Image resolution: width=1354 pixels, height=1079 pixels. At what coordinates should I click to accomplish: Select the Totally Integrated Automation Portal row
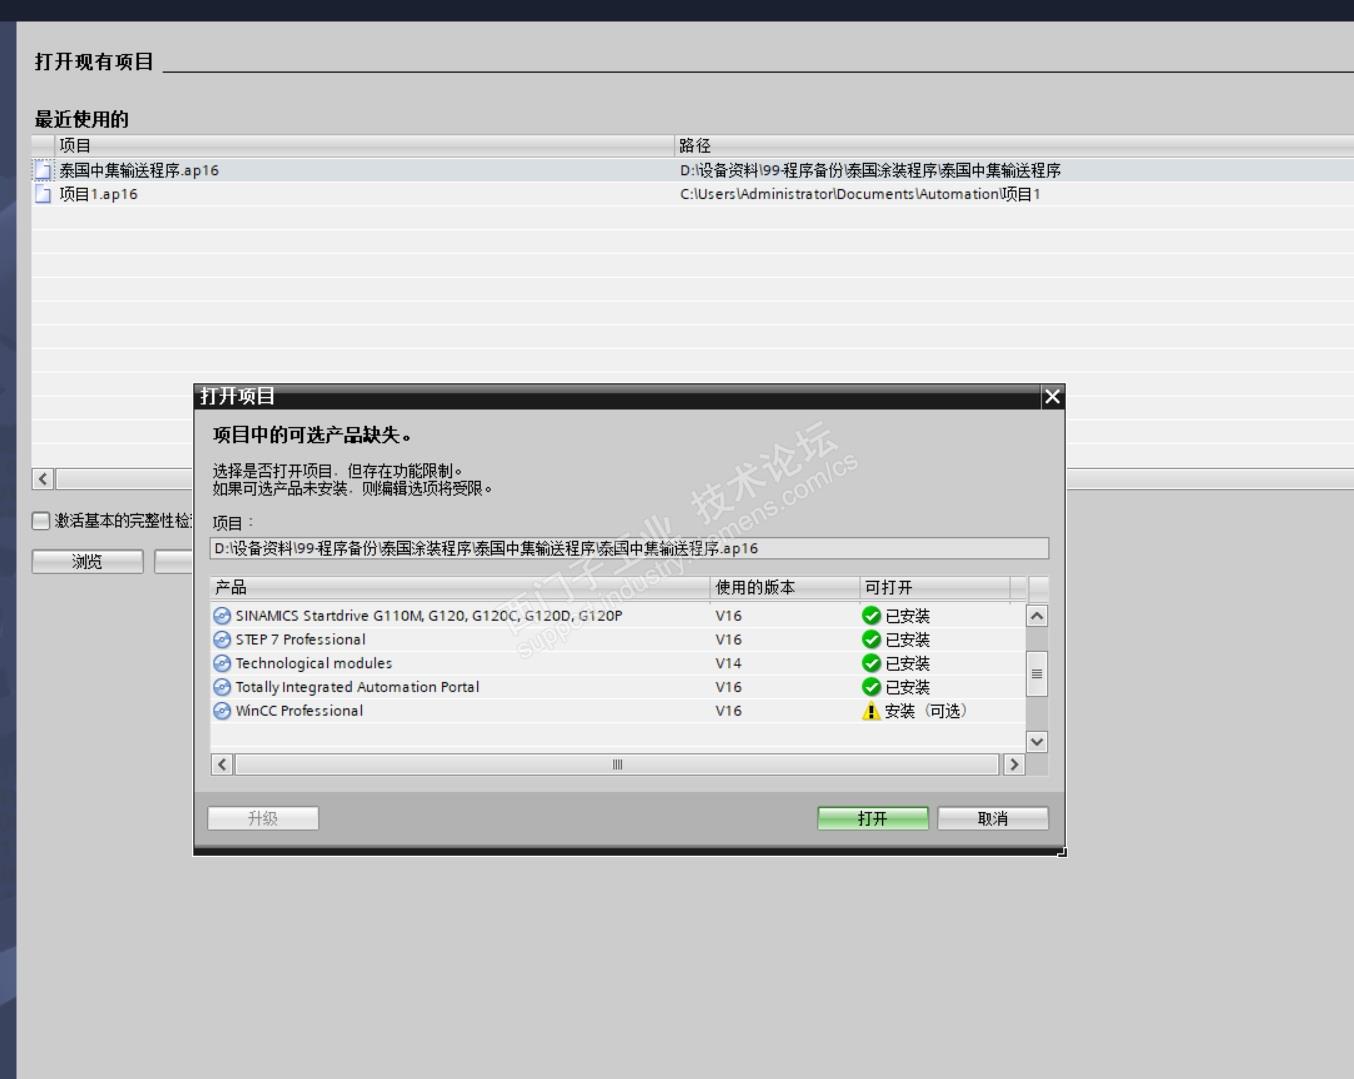coord(618,688)
